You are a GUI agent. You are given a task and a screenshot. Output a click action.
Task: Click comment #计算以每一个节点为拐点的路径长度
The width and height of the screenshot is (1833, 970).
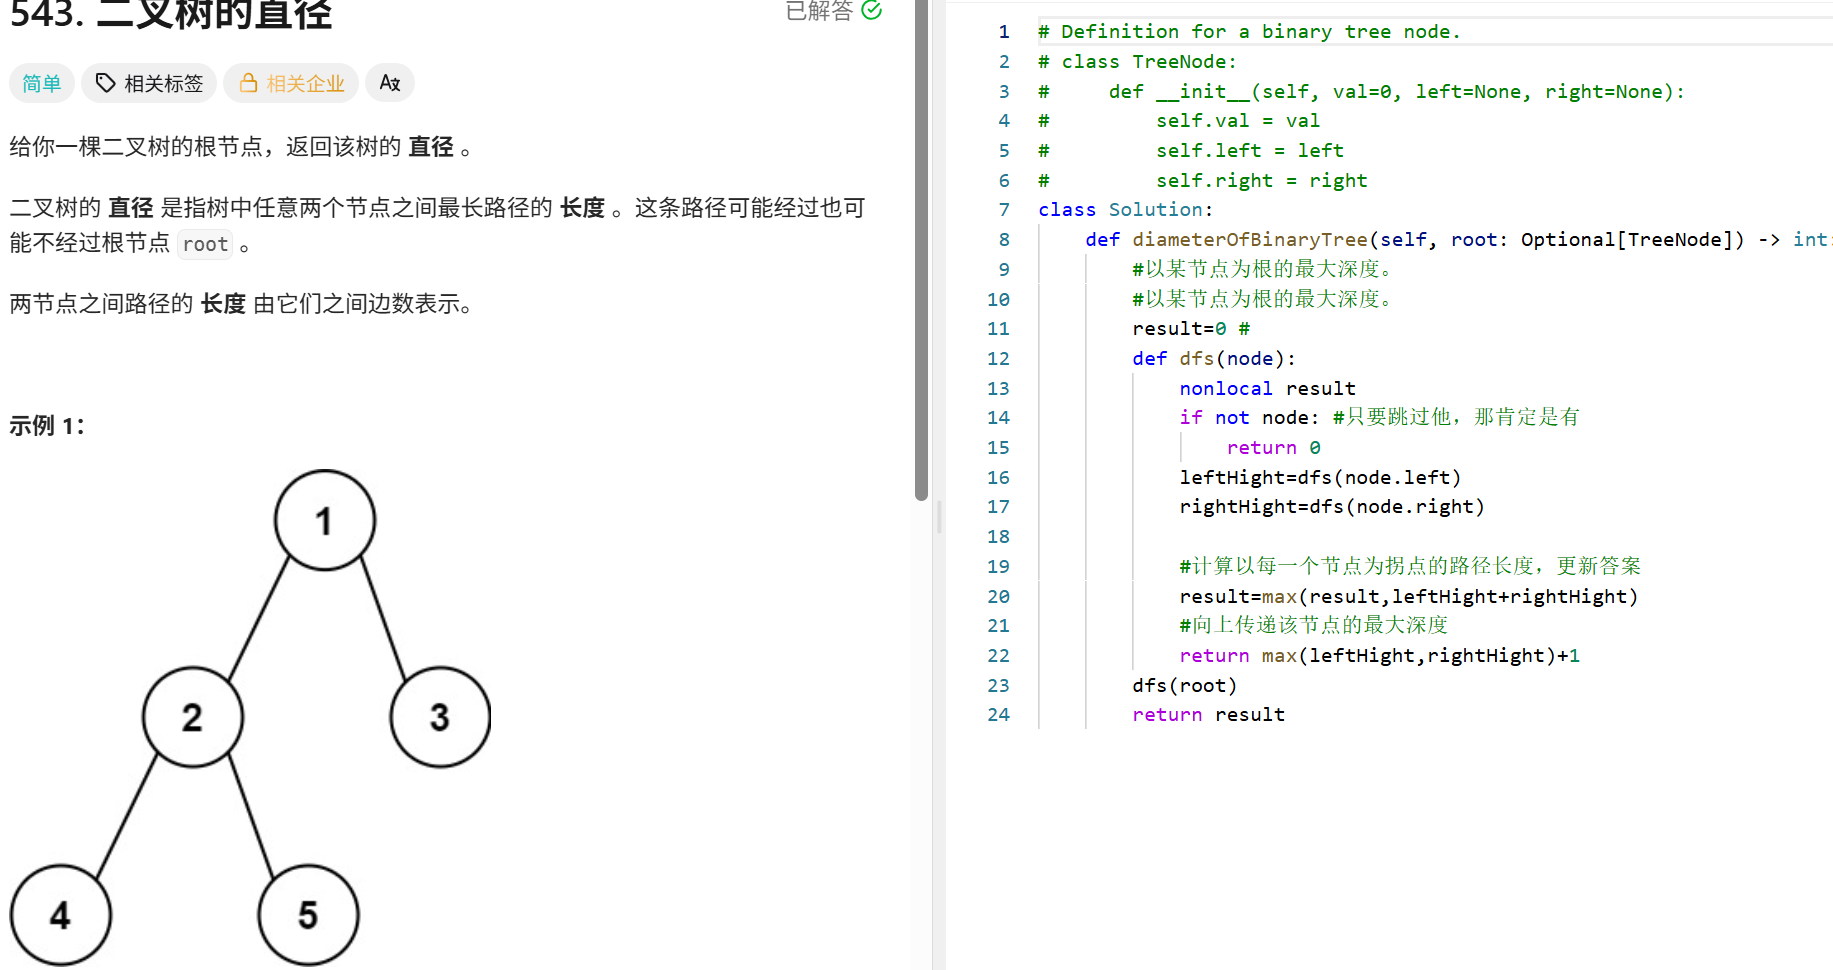(x=1410, y=567)
